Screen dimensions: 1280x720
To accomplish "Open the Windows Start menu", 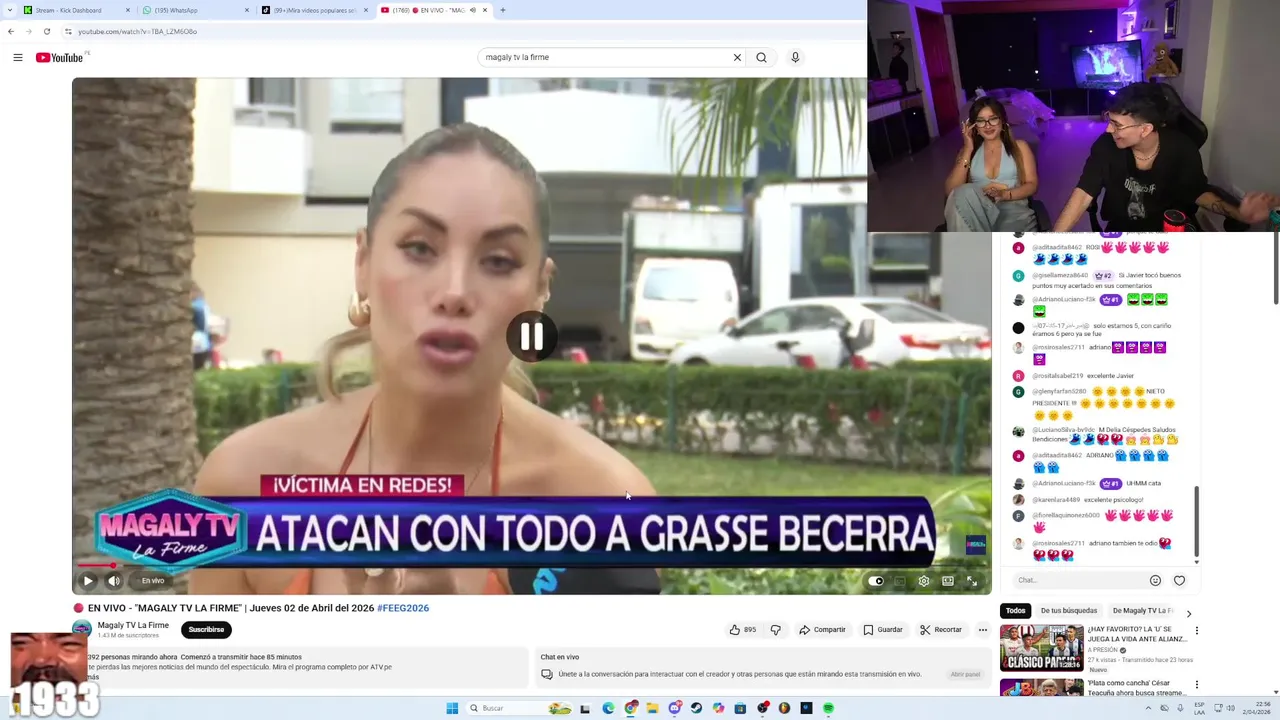I will tap(452, 708).
